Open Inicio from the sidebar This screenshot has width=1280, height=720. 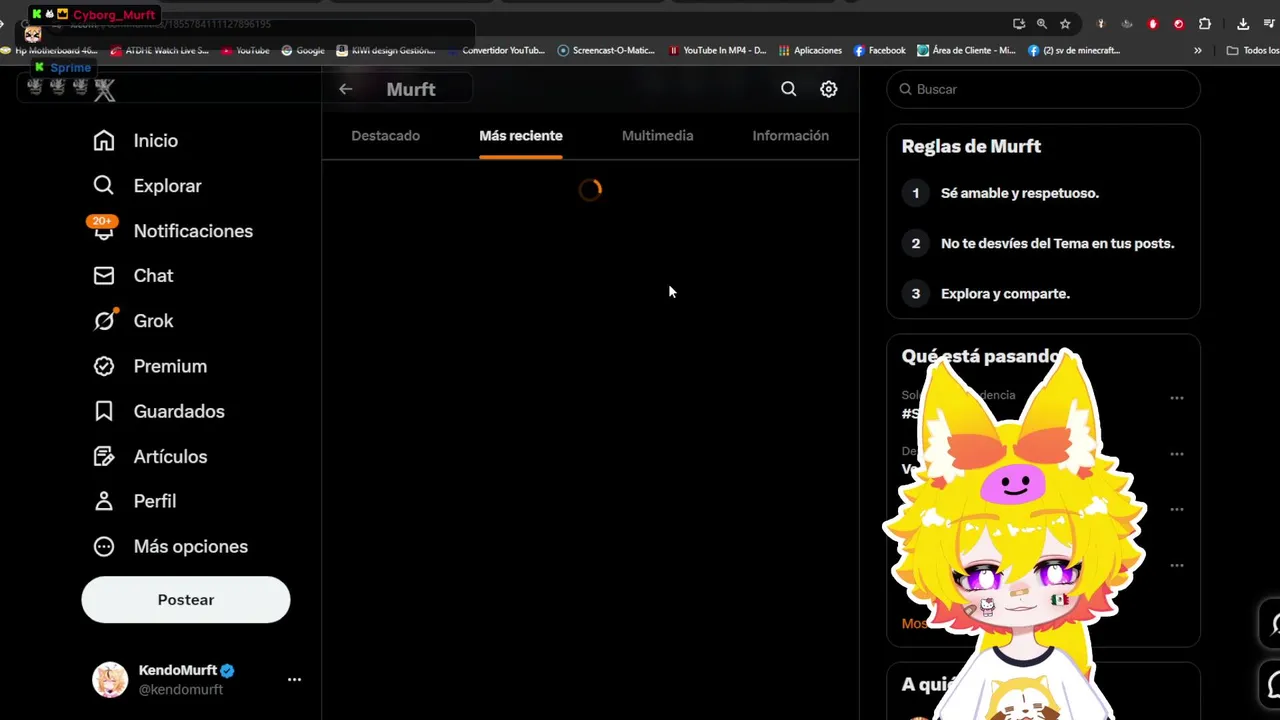[x=136, y=141]
